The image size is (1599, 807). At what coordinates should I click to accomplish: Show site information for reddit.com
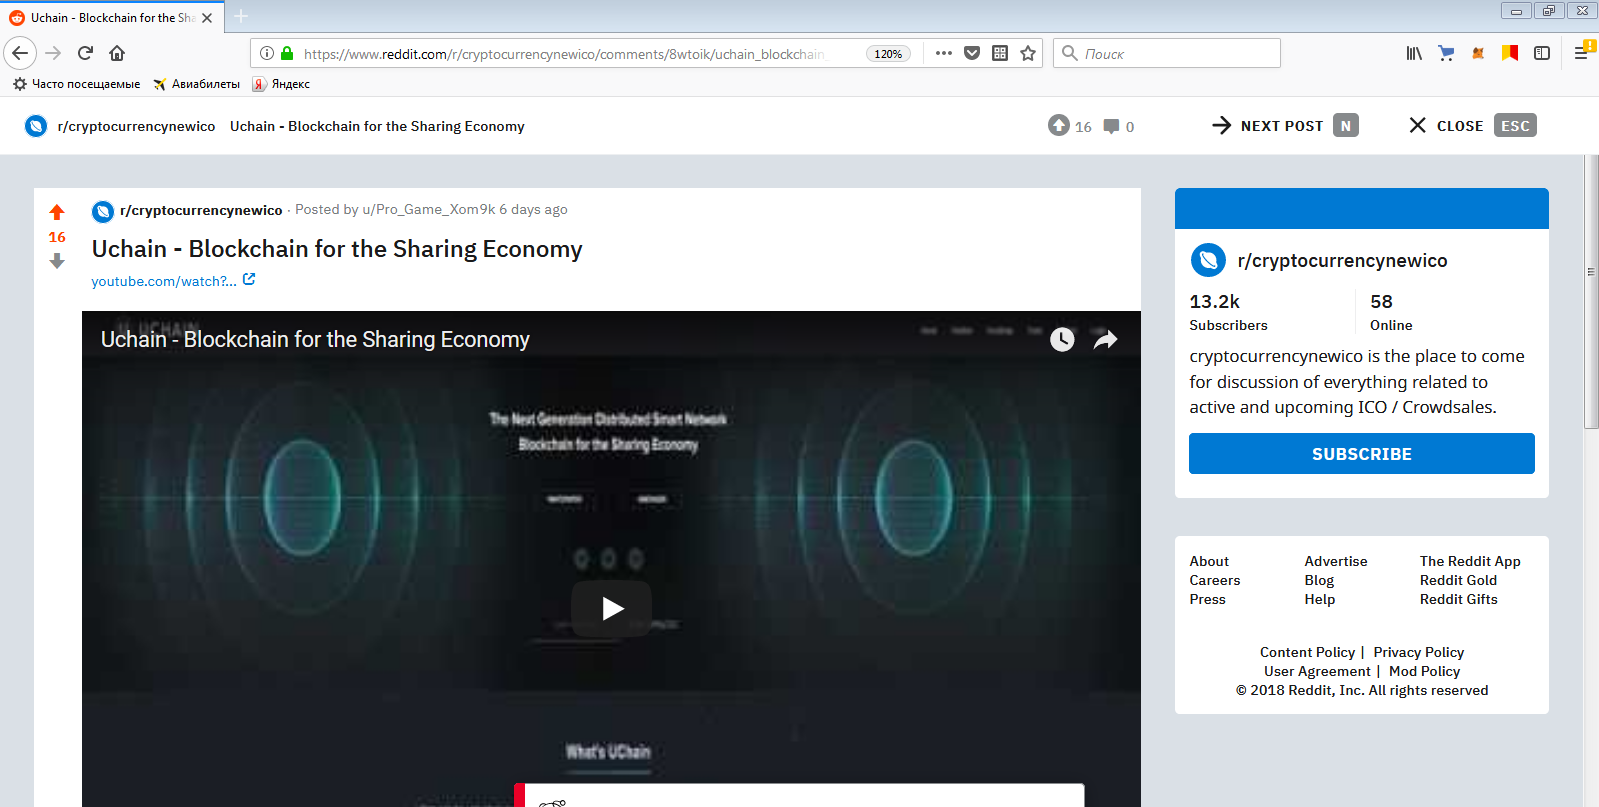tap(267, 53)
